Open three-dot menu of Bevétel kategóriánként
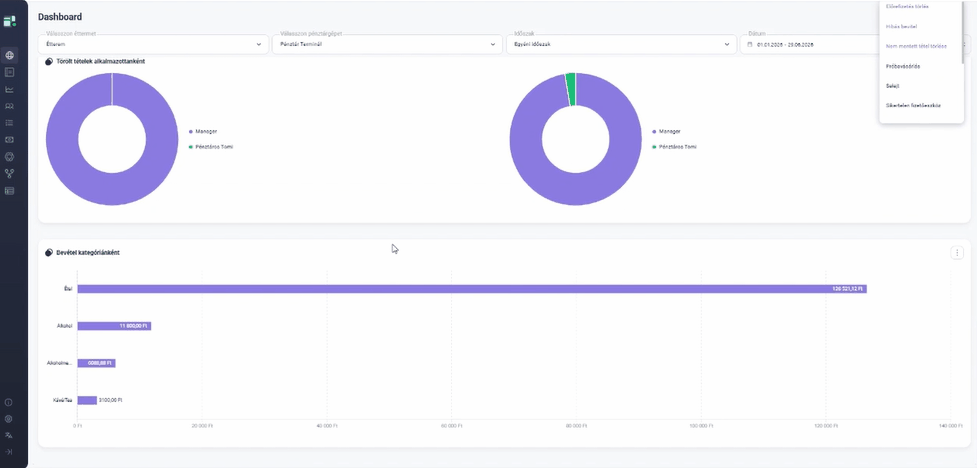 point(957,253)
